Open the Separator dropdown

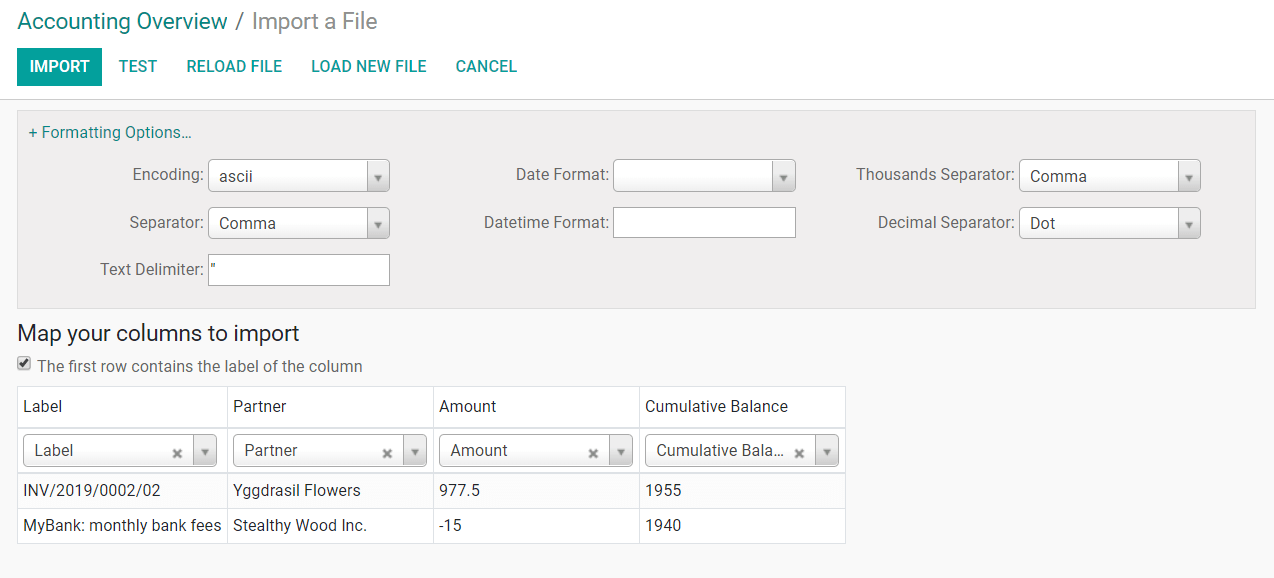[378, 222]
